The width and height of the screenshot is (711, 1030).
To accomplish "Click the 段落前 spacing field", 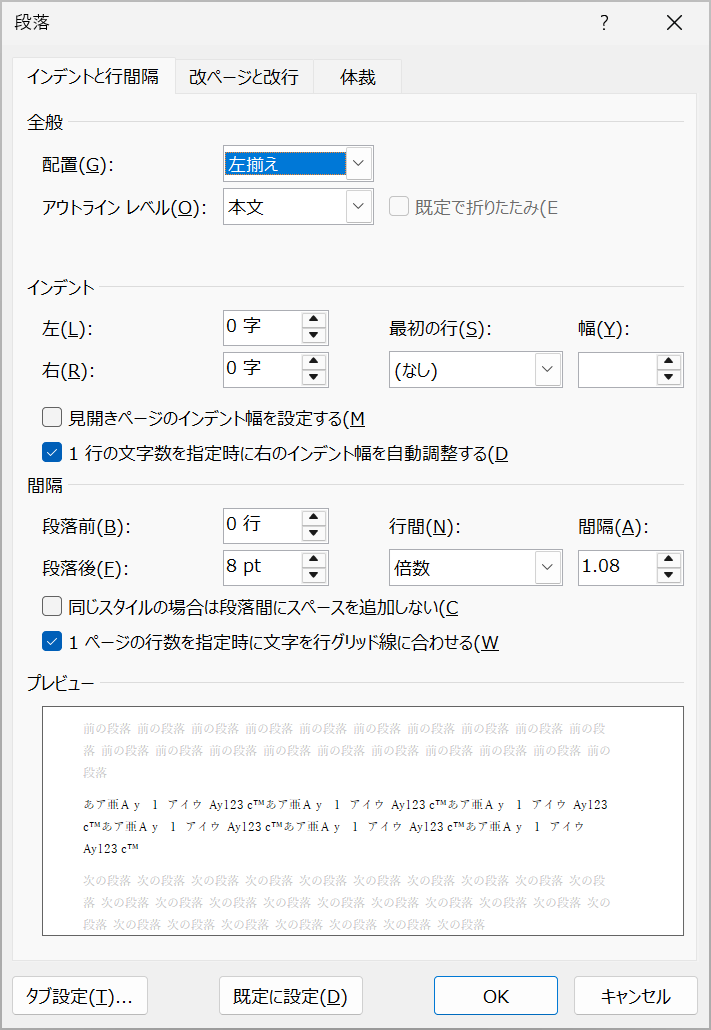I will point(263,525).
